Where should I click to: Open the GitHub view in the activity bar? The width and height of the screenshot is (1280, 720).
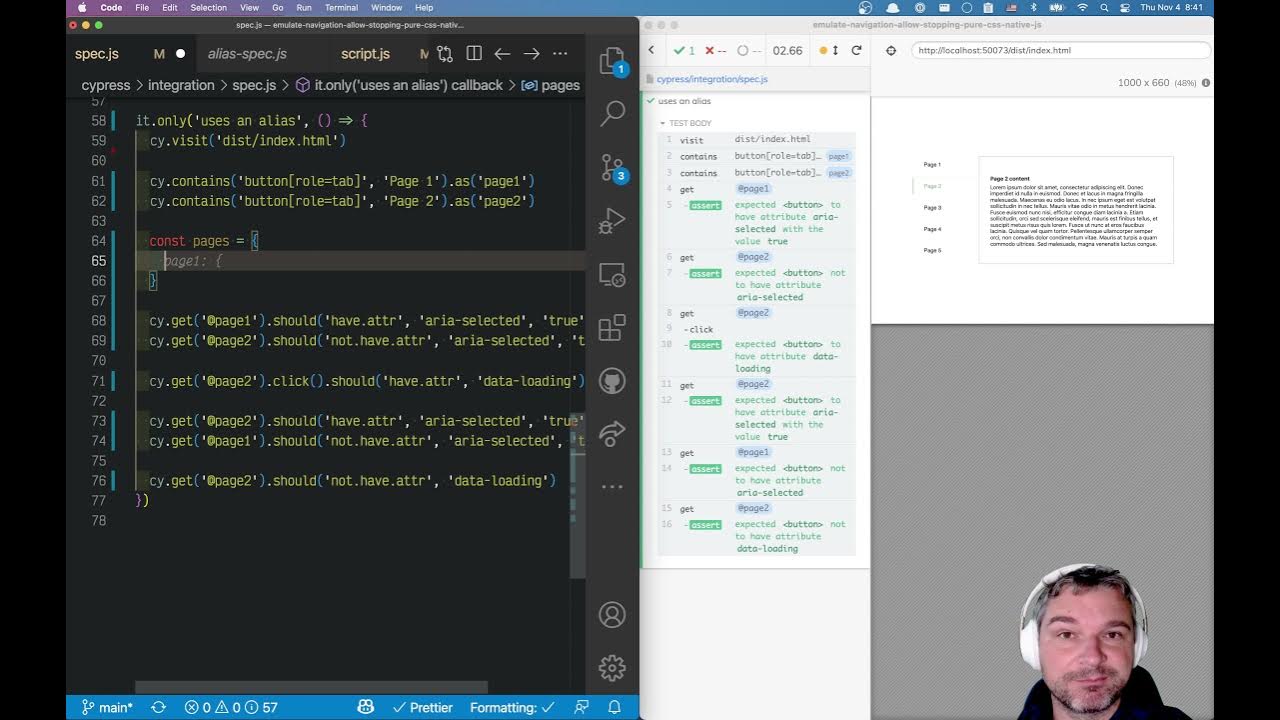click(612, 381)
